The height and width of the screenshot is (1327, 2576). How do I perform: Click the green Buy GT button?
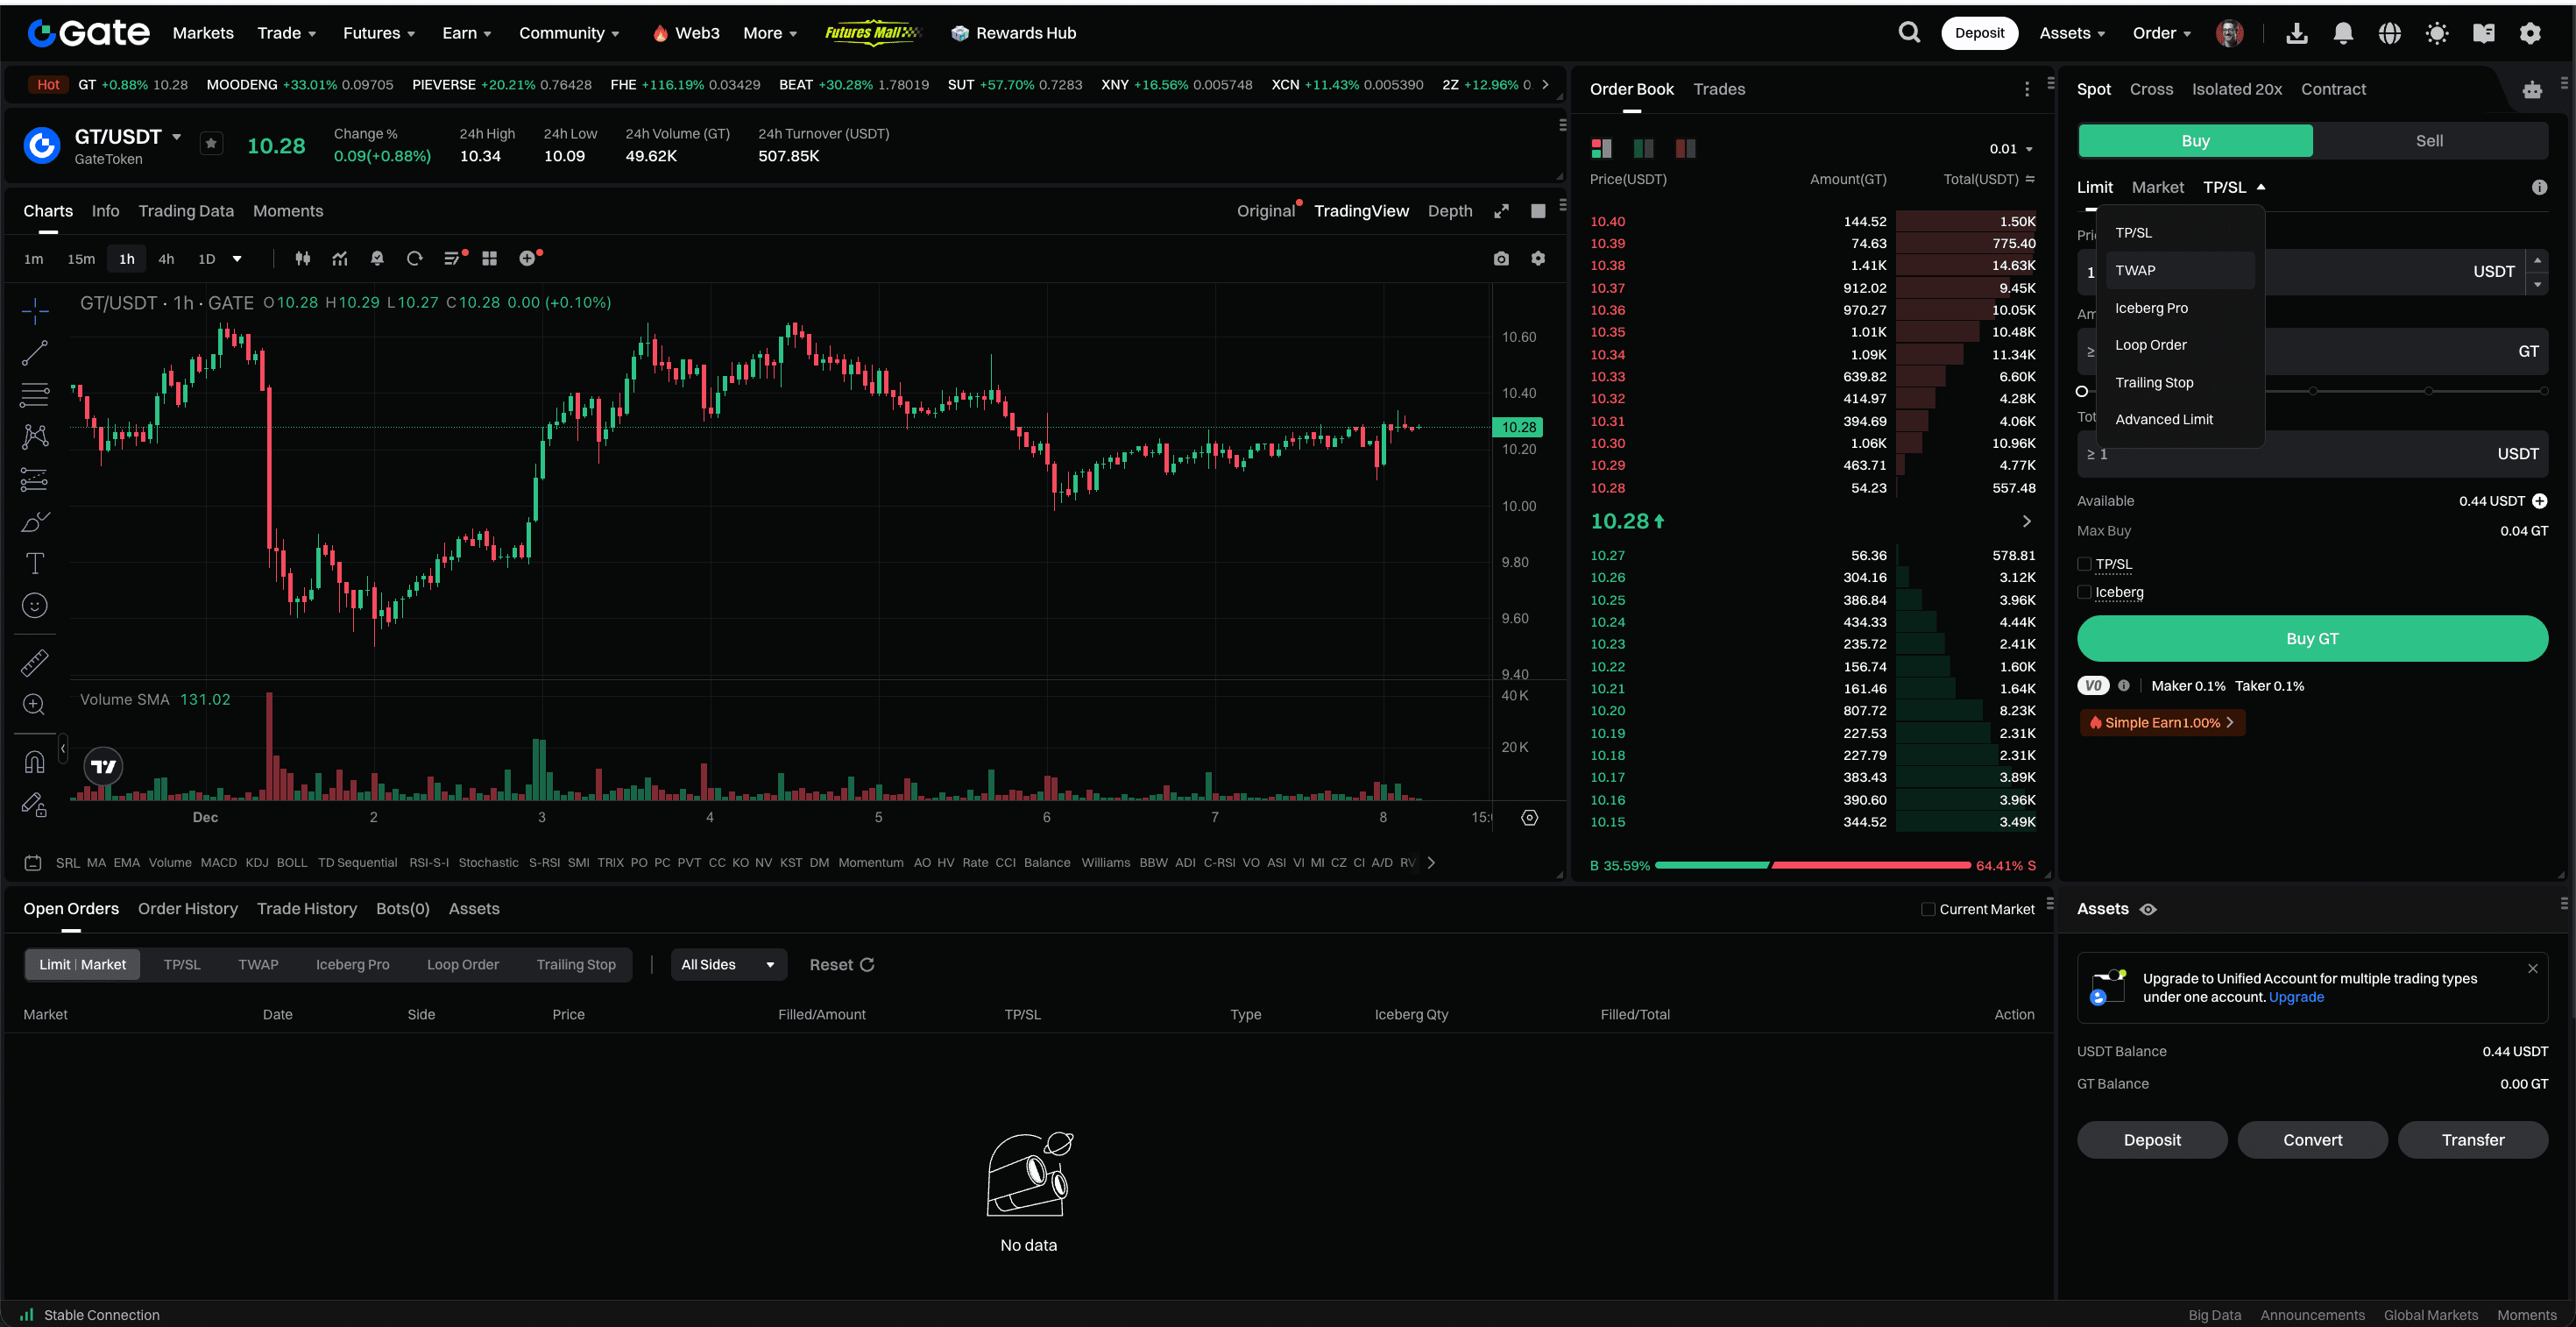click(2311, 638)
